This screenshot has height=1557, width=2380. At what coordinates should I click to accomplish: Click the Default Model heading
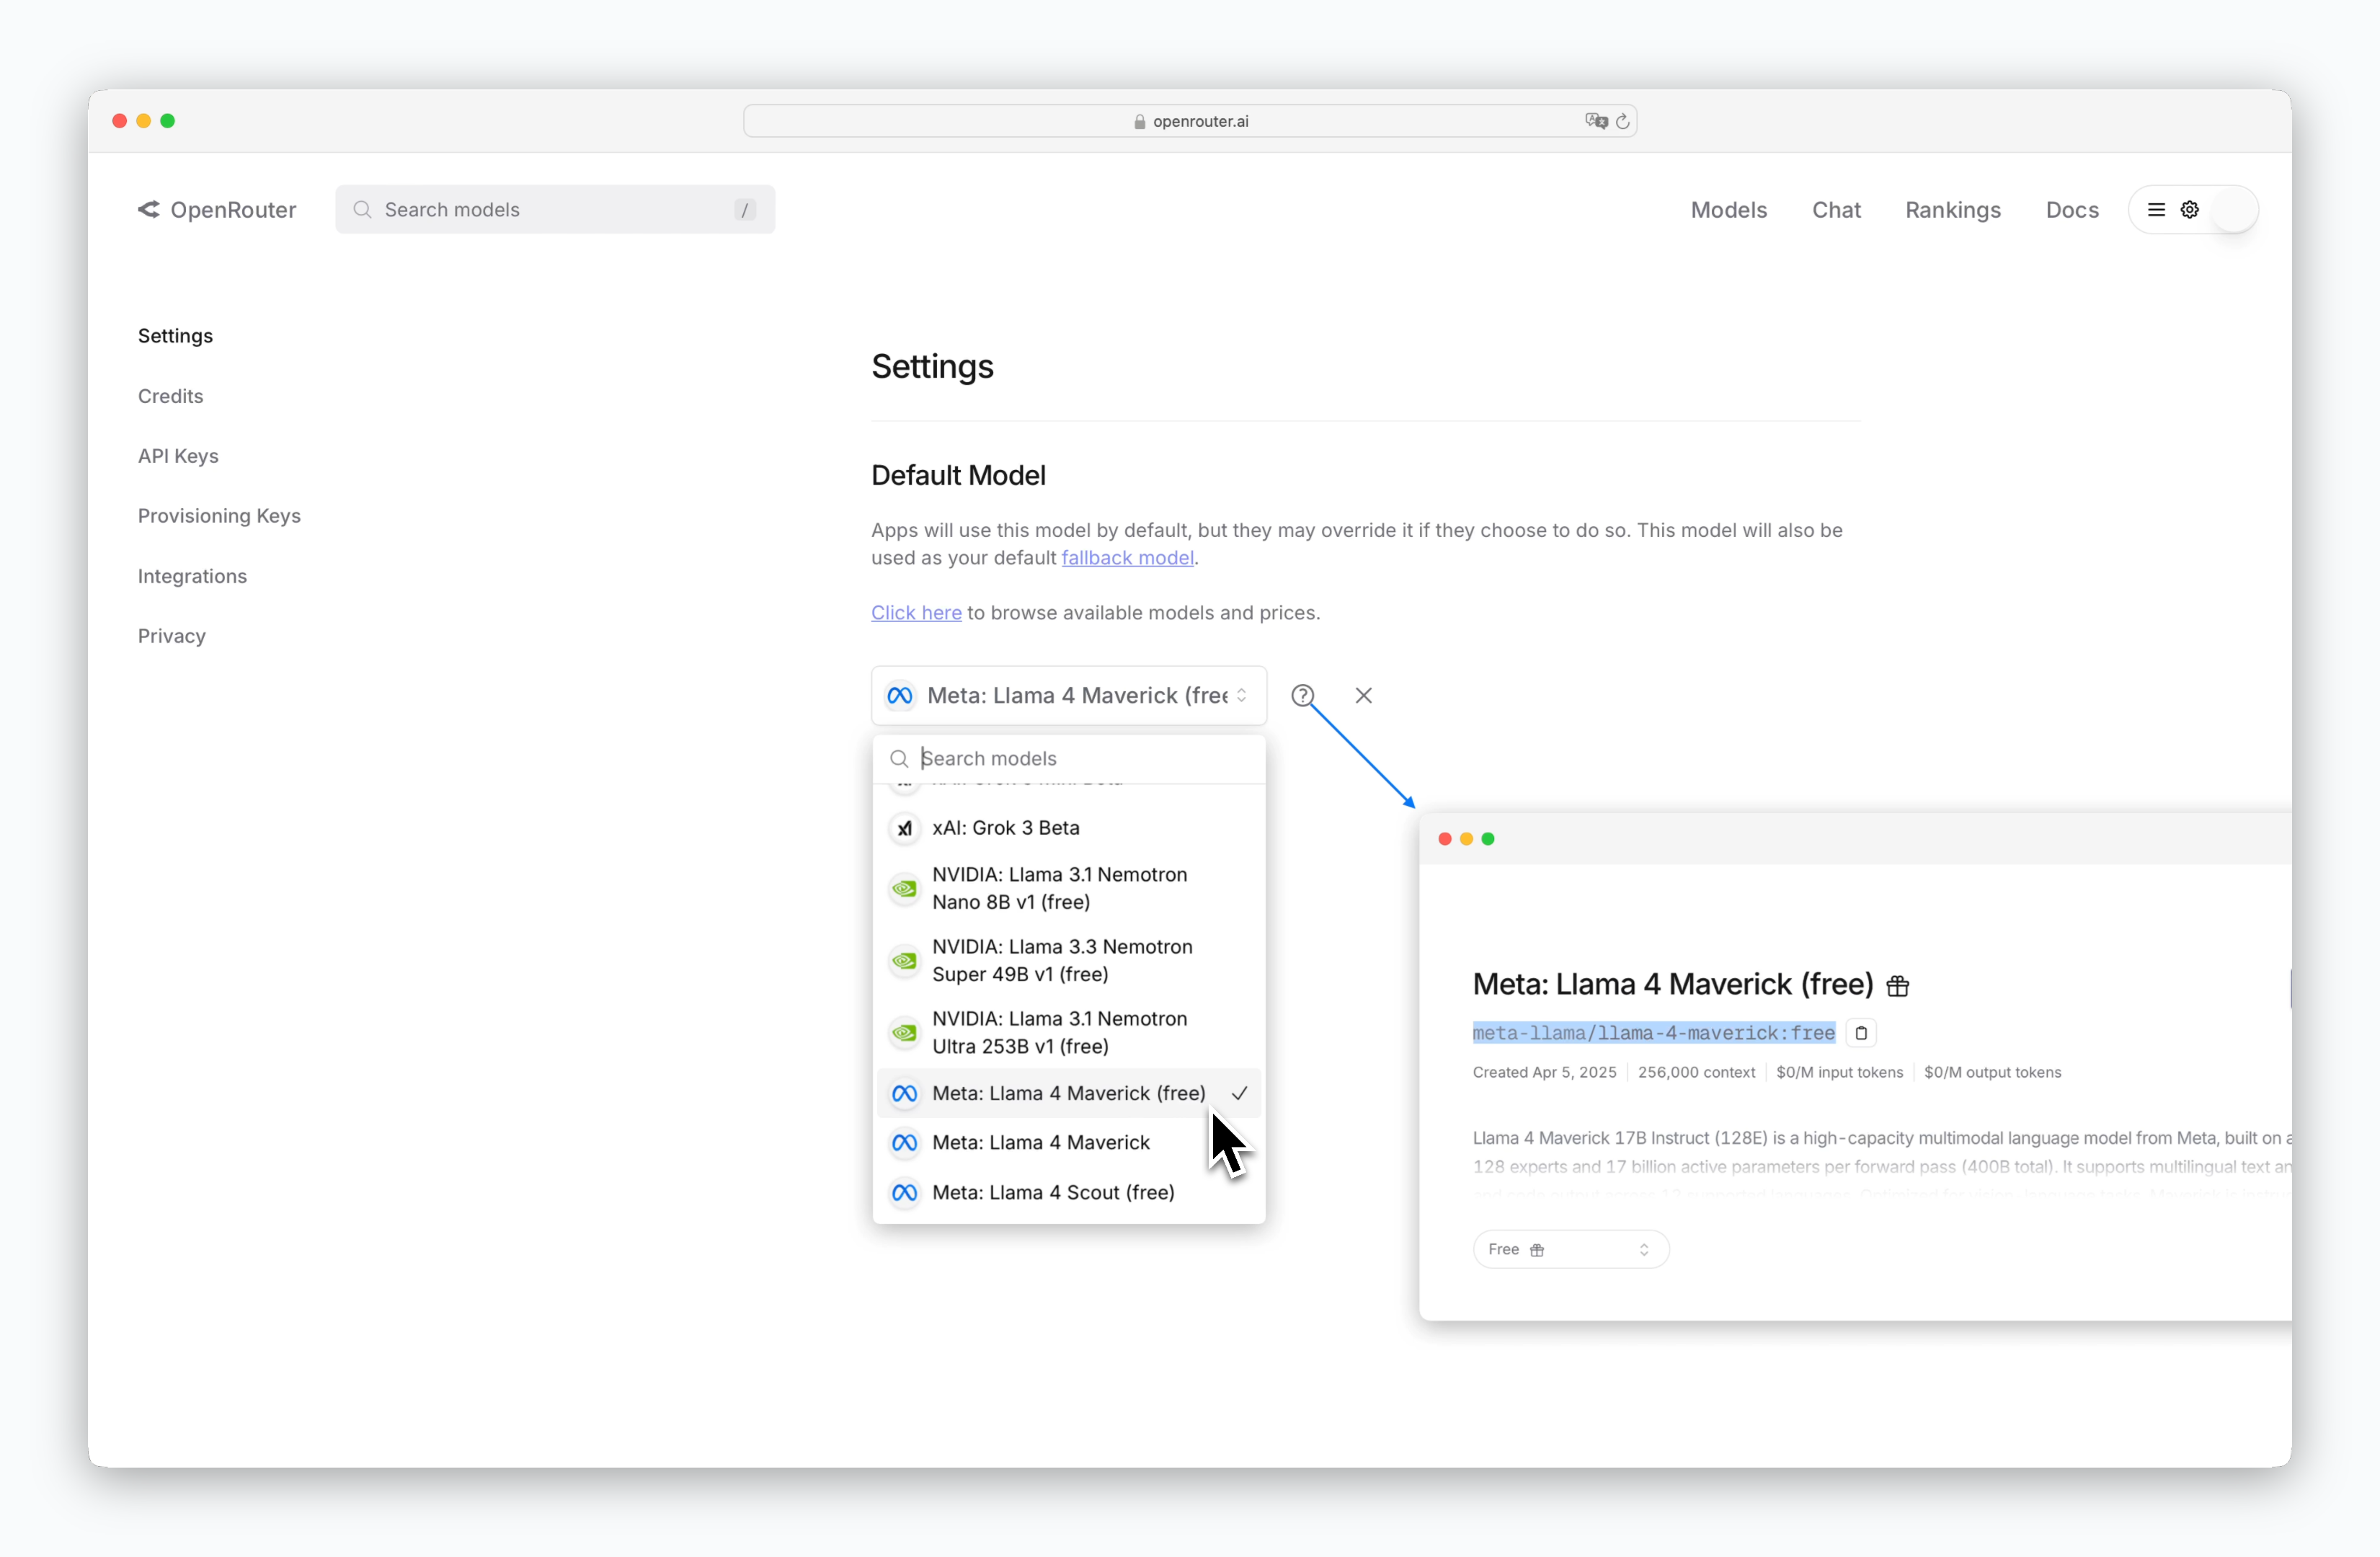point(958,475)
